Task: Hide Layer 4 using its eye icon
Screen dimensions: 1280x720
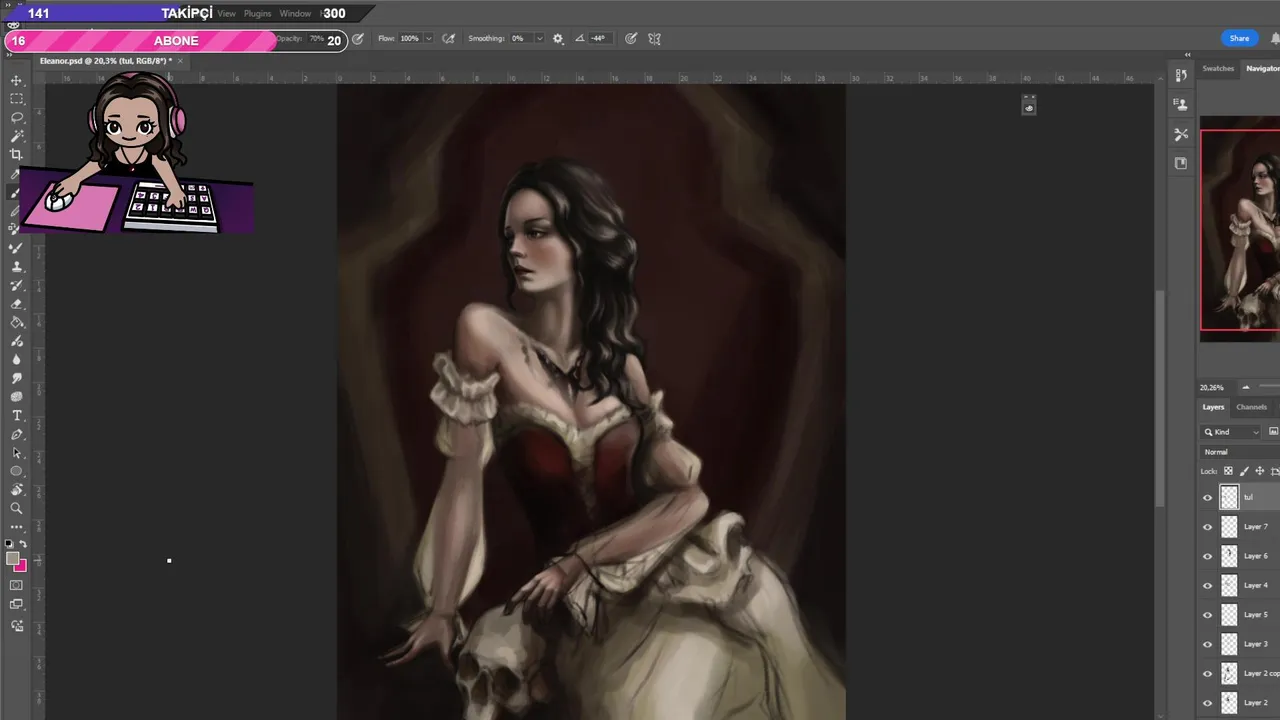Action: coord(1207,586)
